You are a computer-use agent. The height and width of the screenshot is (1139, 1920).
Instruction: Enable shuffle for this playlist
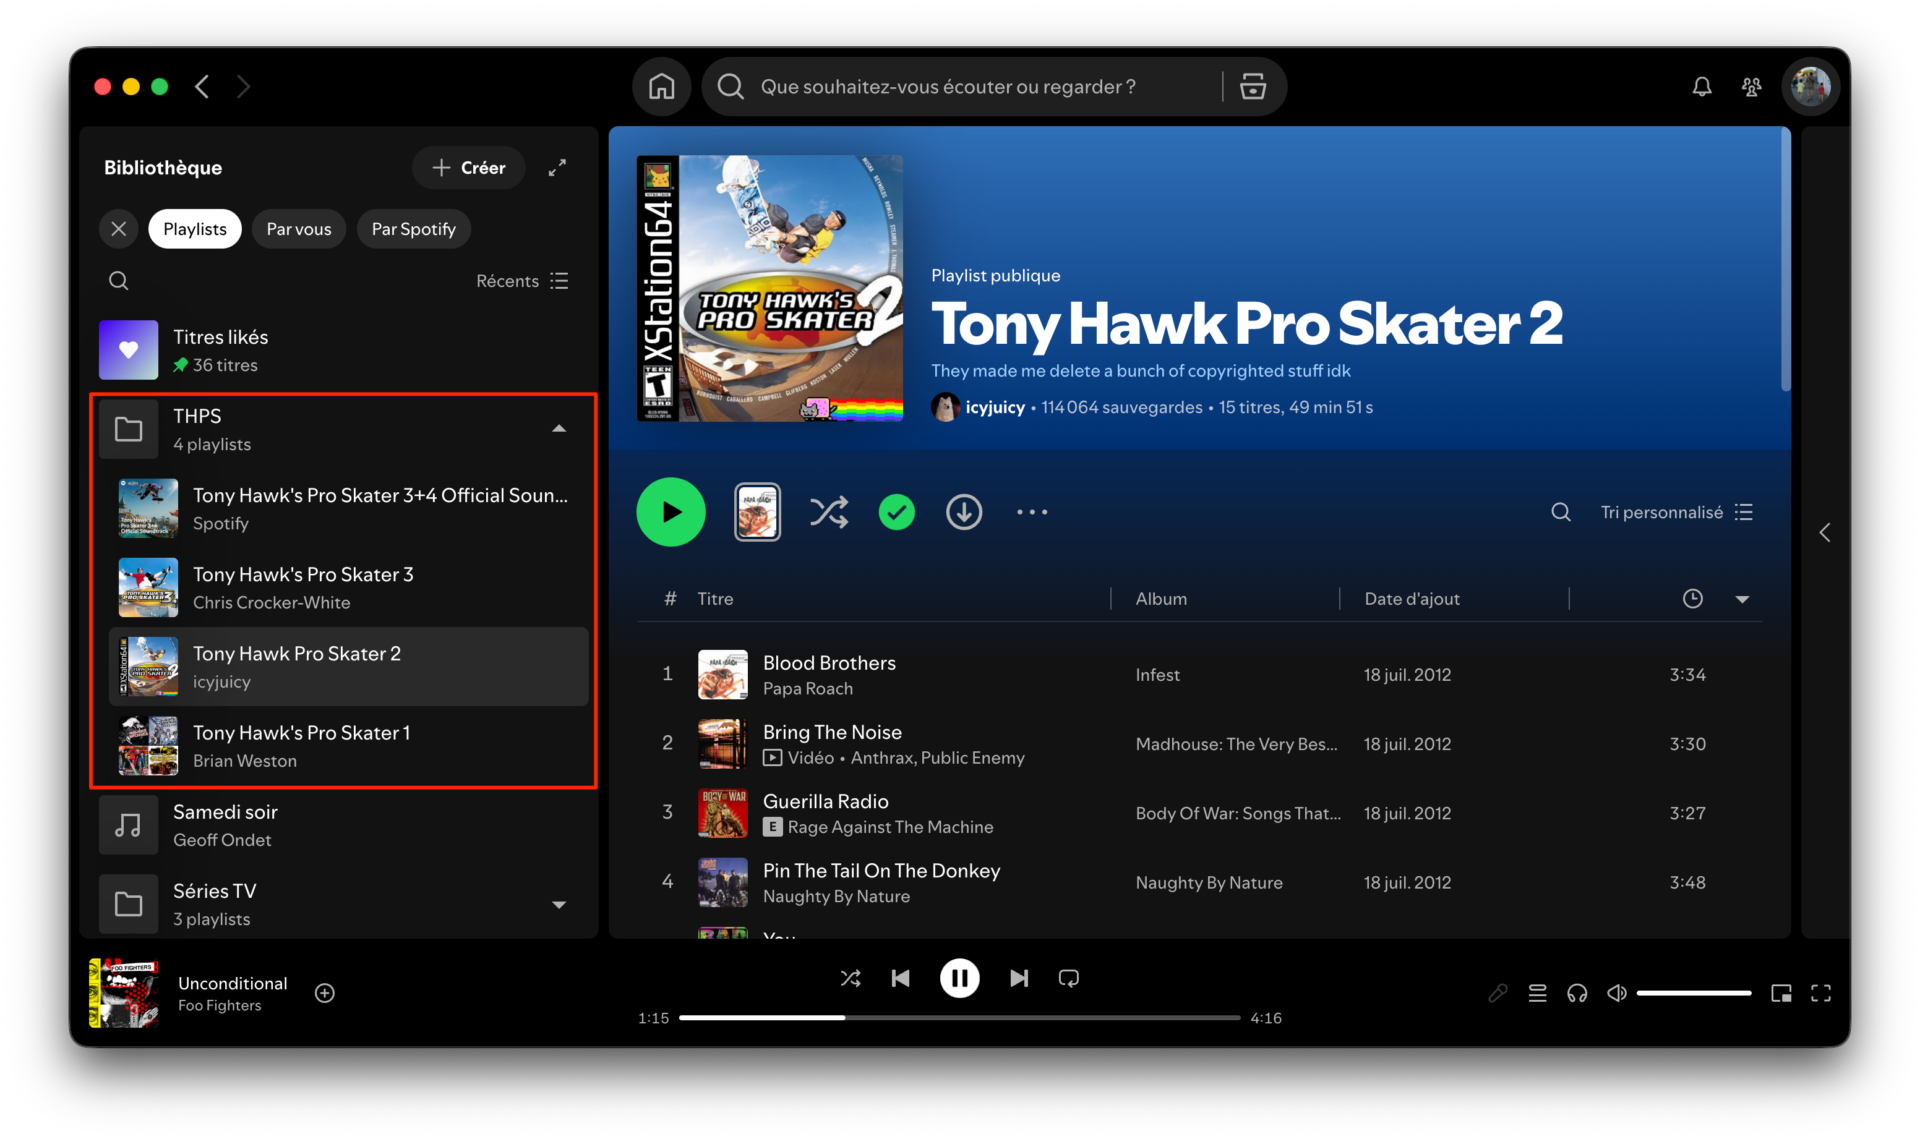828,512
